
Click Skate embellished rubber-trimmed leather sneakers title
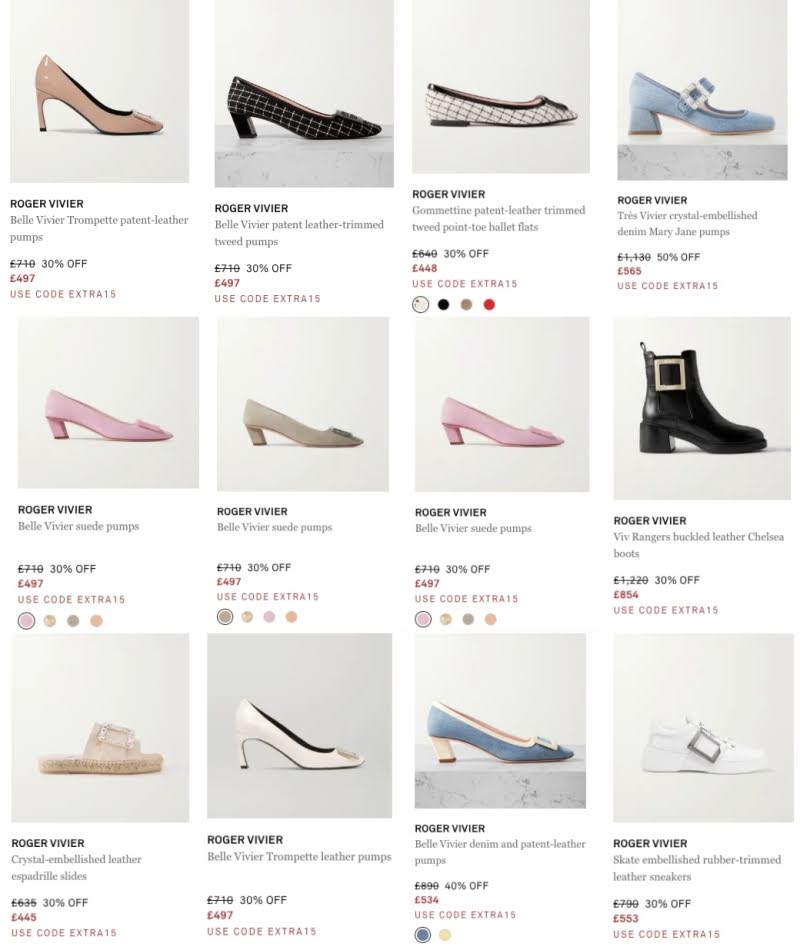[697, 868]
